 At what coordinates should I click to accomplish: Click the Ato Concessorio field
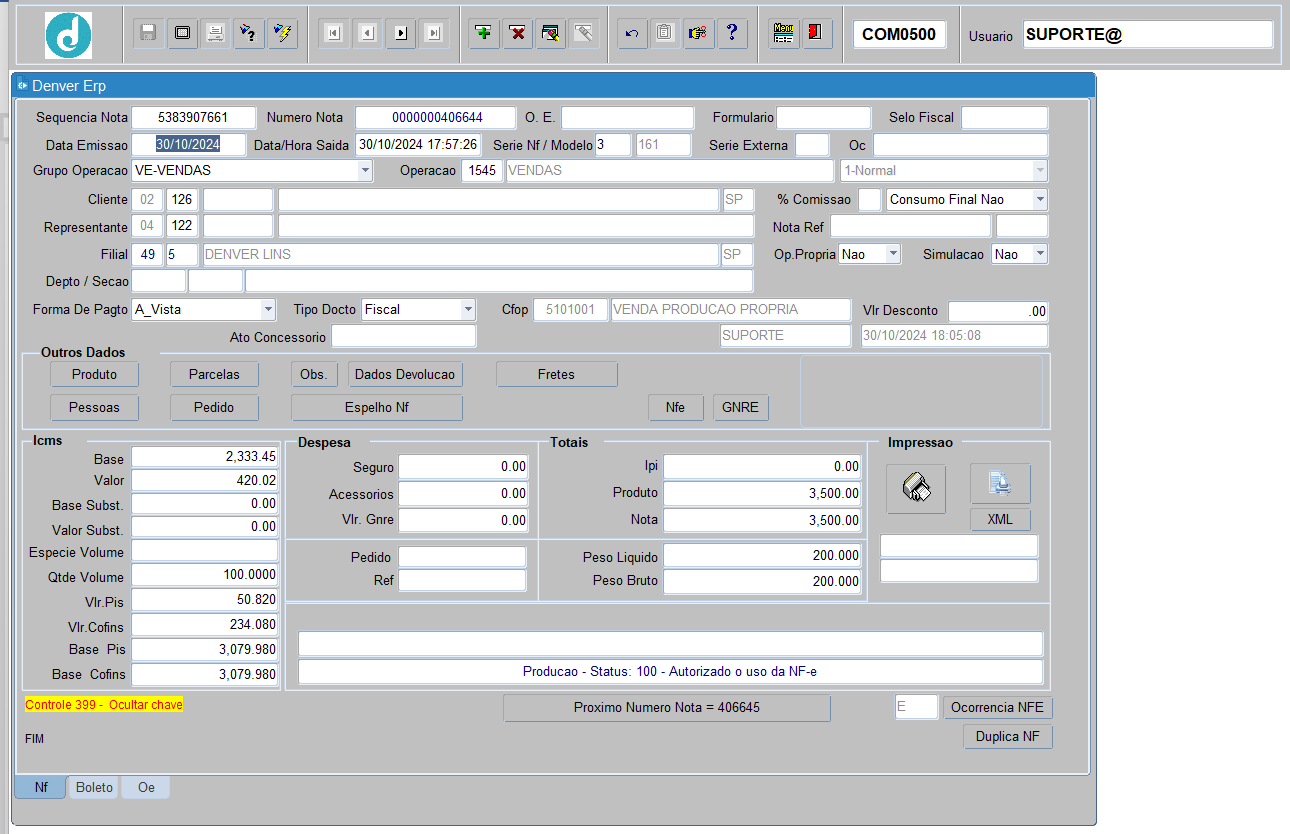404,336
